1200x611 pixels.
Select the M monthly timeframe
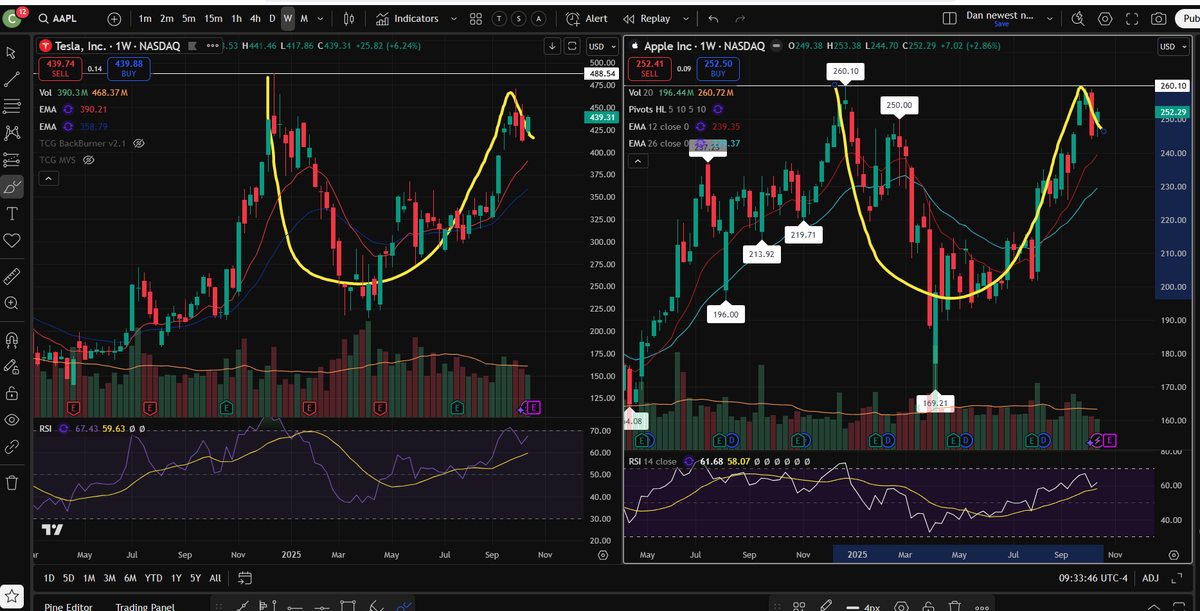(x=304, y=19)
